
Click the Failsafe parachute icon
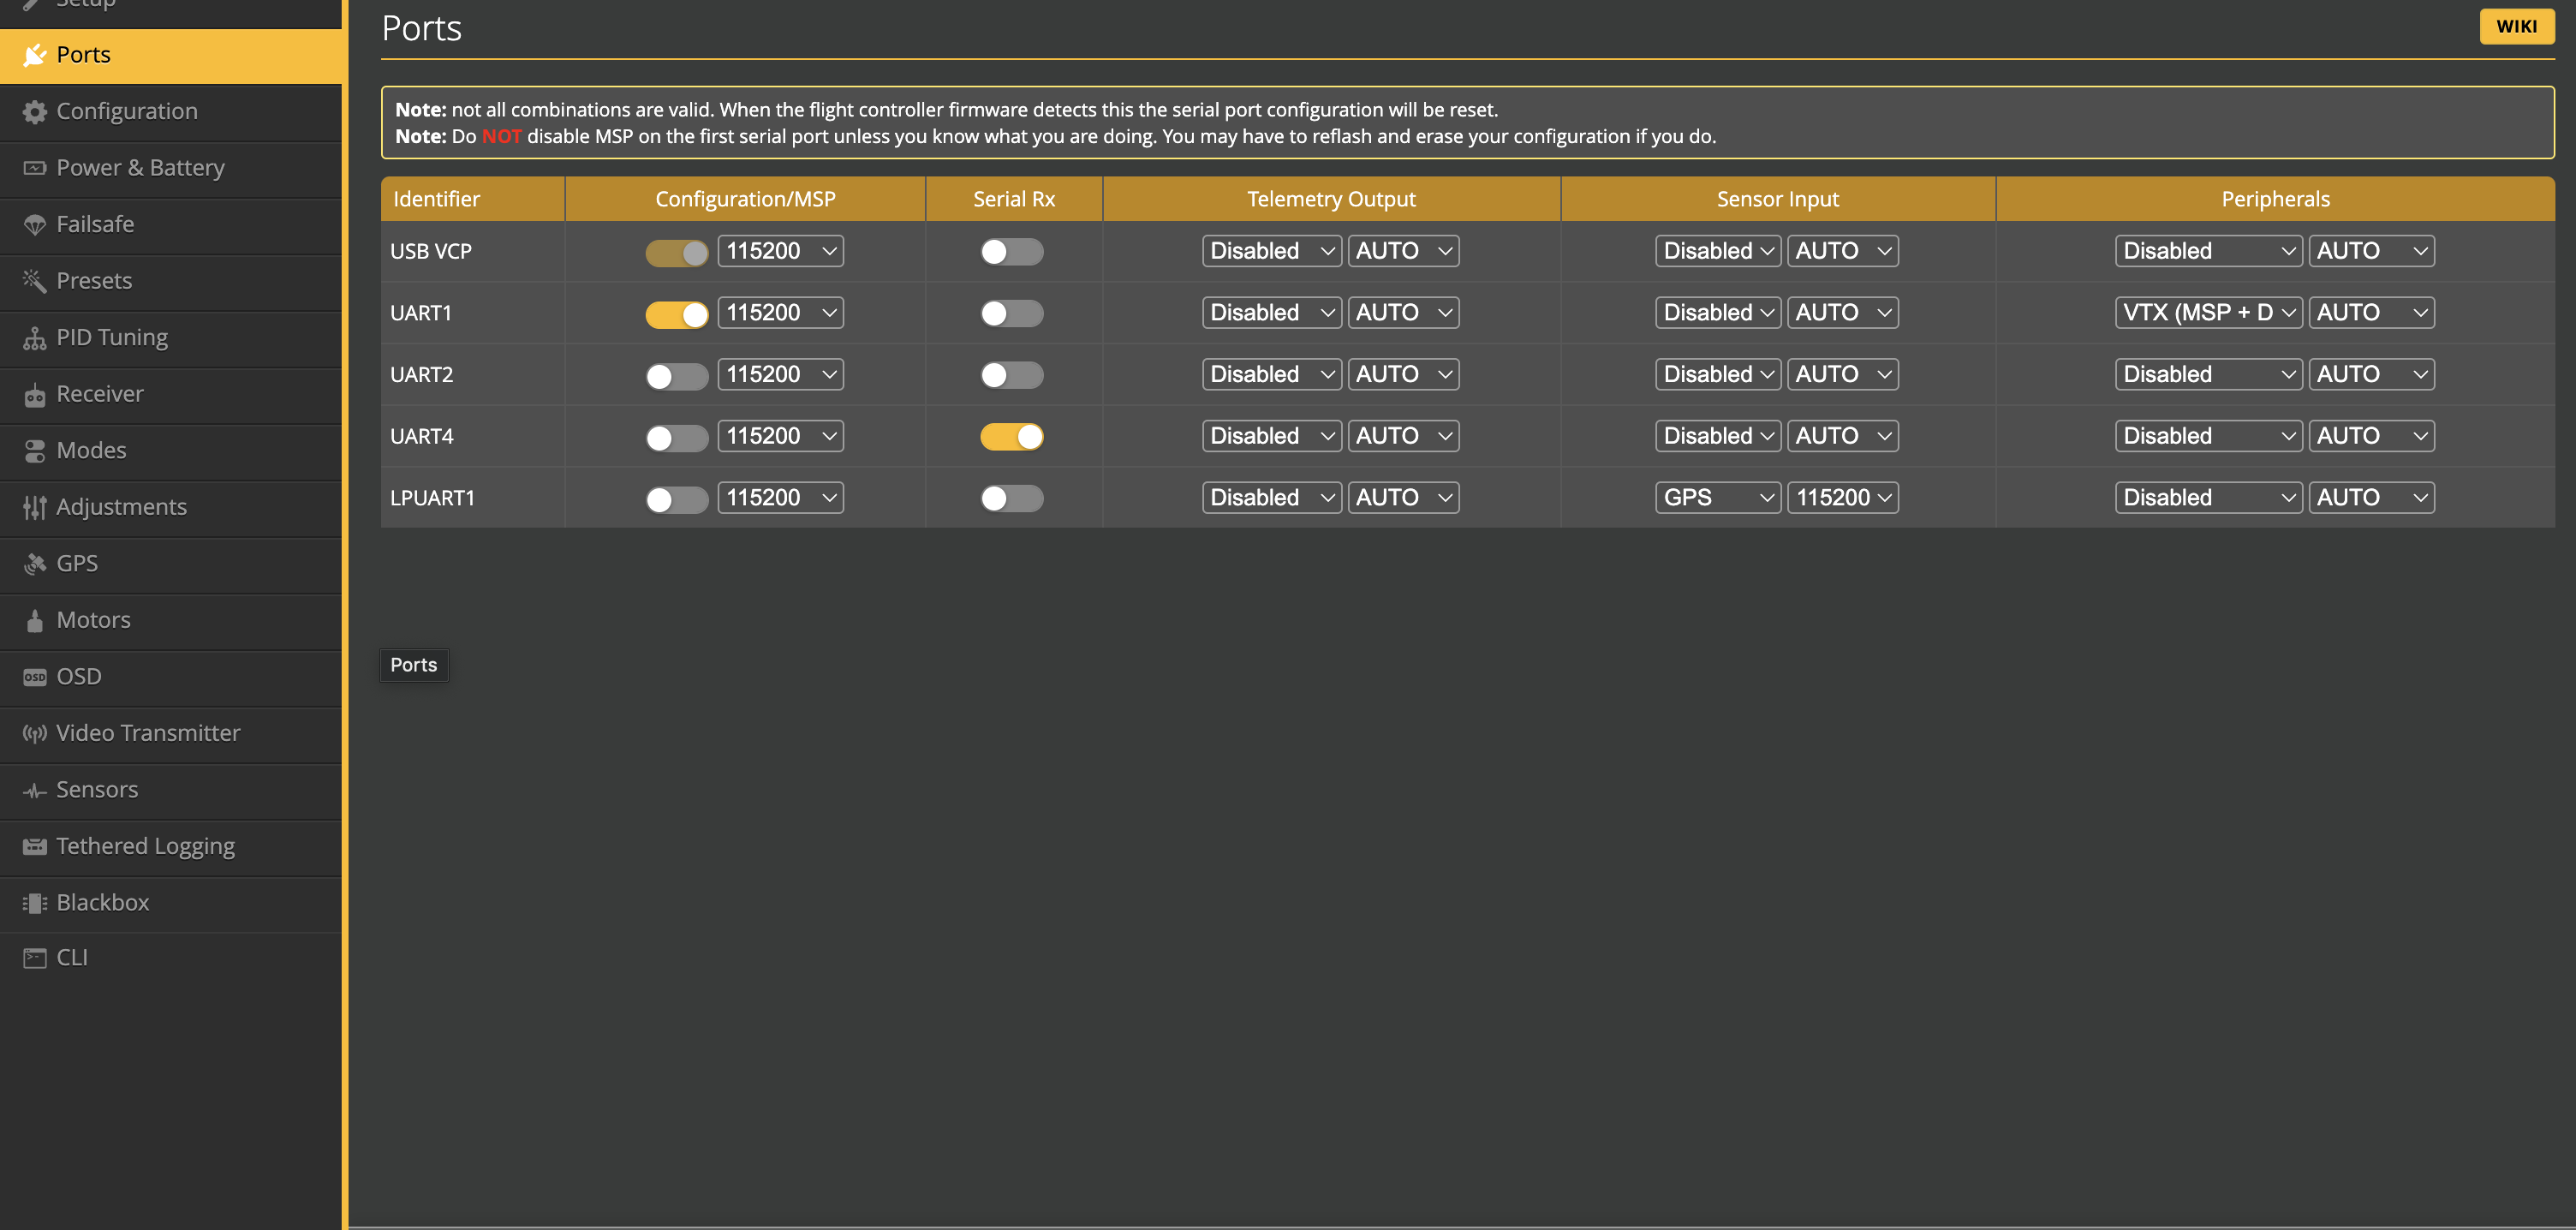point(35,225)
